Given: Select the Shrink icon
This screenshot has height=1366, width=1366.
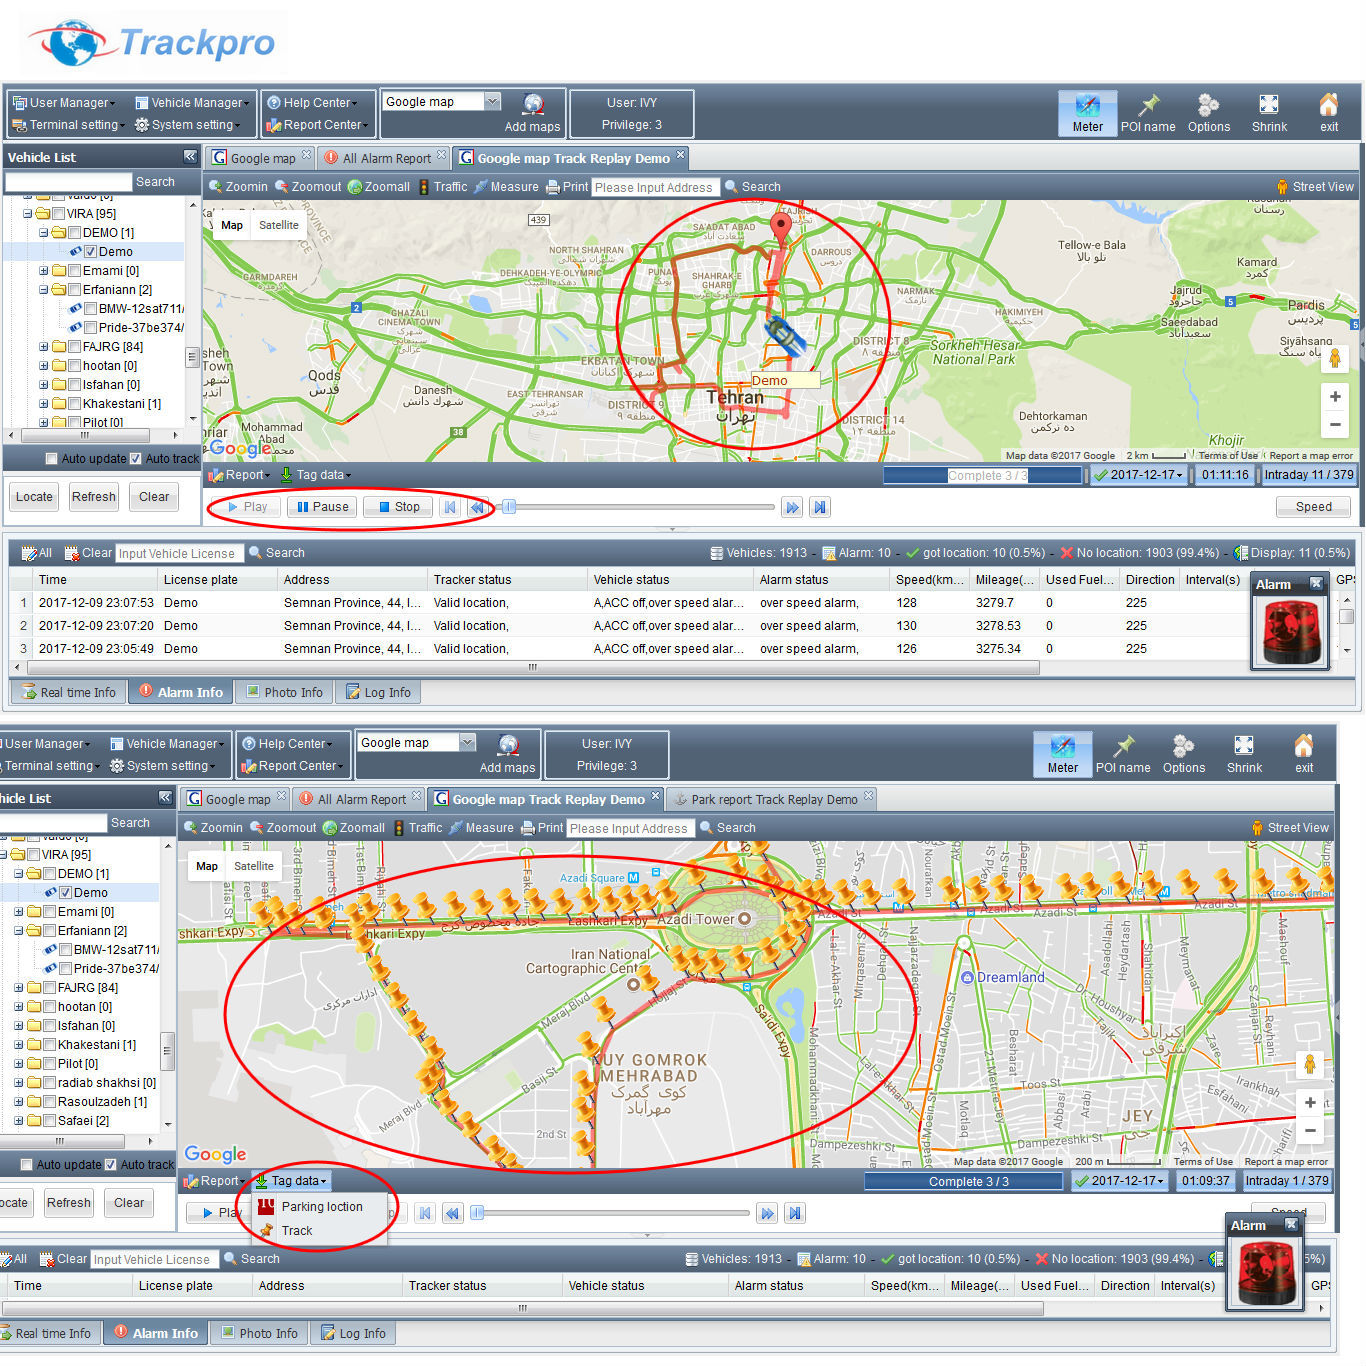Looking at the screenshot, I should tap(1269, 110).
